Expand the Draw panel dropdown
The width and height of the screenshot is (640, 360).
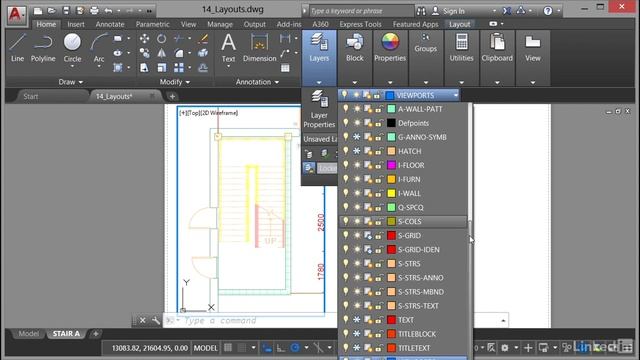coord(71,82)
